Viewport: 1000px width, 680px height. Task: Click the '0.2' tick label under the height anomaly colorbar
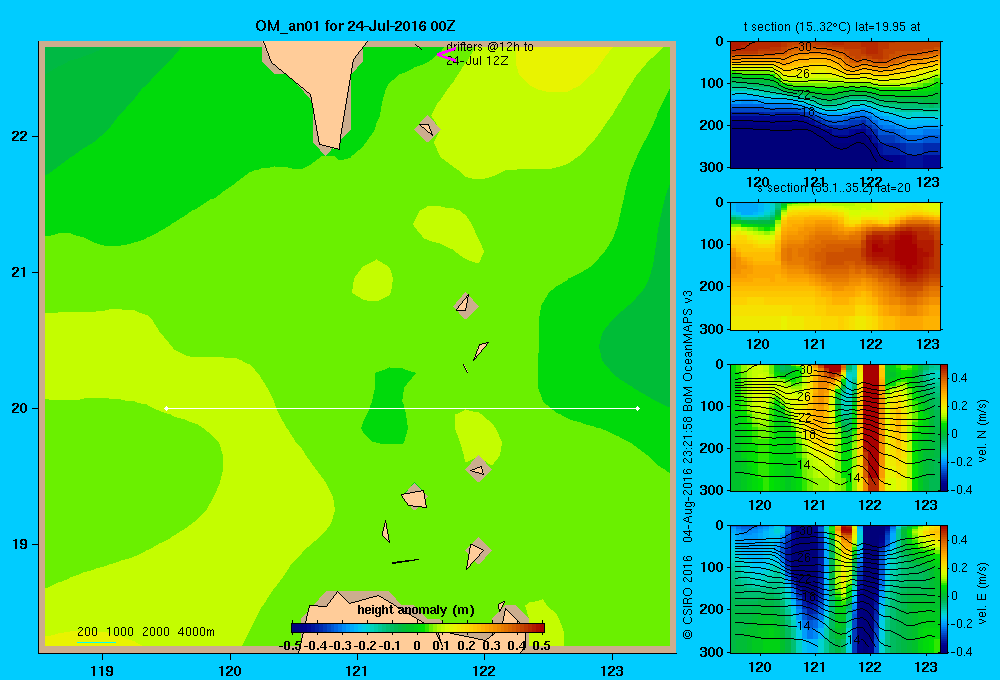point(466,646)
